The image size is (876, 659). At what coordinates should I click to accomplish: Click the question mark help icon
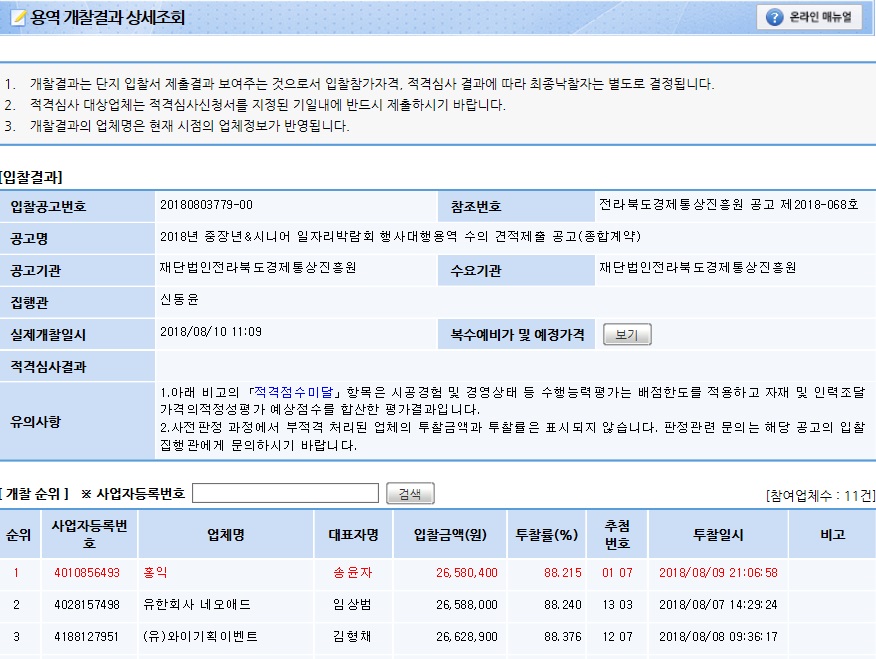coord(775,17)
